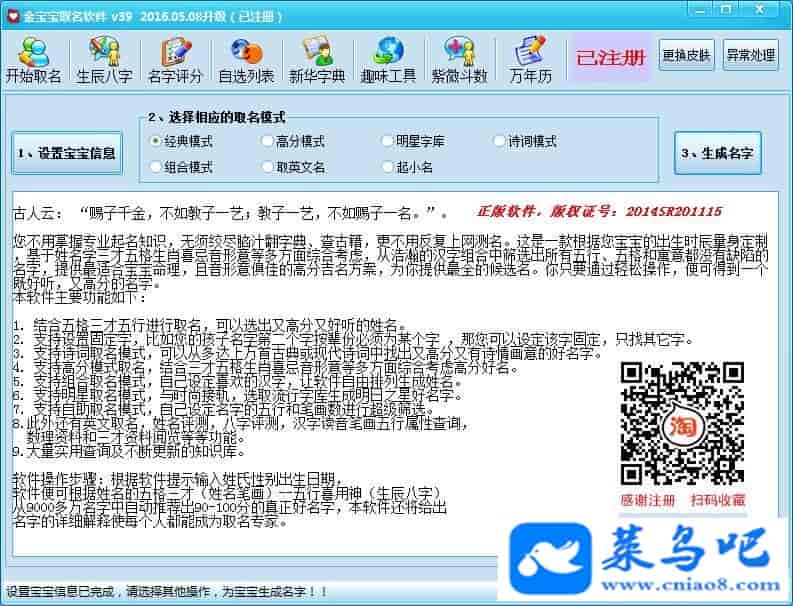Open 名字评分 scoring tool
The width and height of the screenshot is (793, 606).
coord(174,58)
